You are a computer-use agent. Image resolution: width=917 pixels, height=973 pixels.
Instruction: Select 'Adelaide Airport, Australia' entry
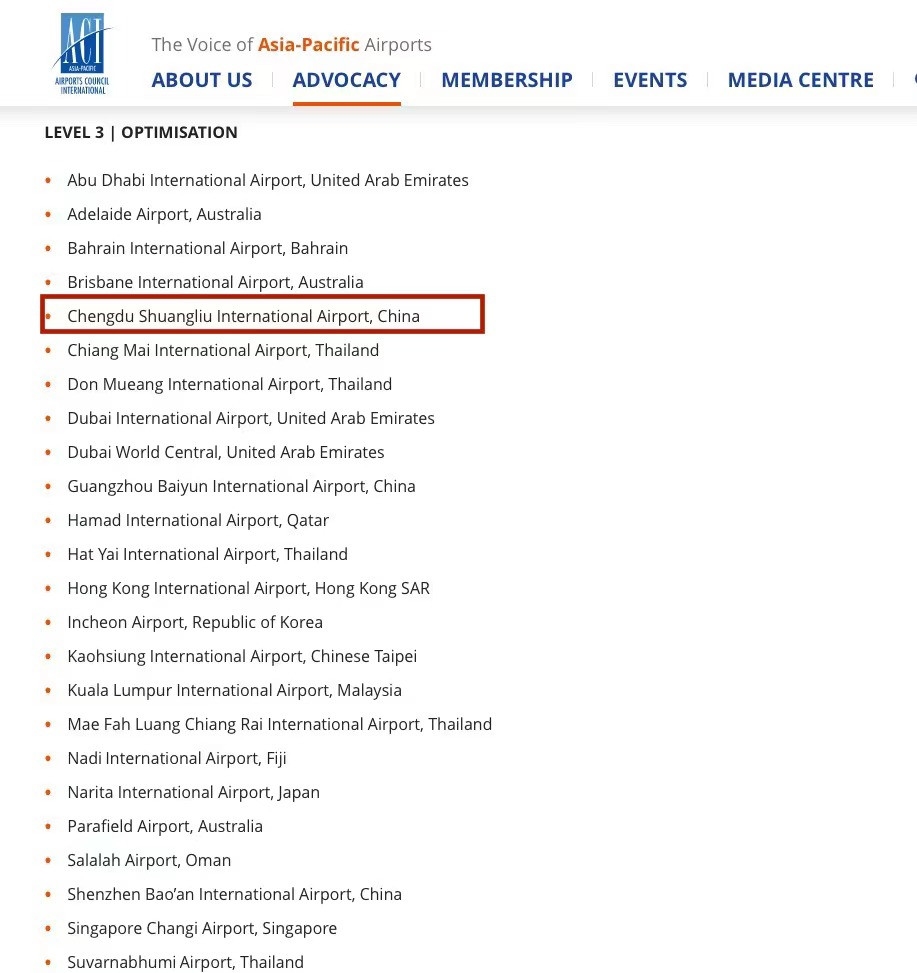[164, 214]
